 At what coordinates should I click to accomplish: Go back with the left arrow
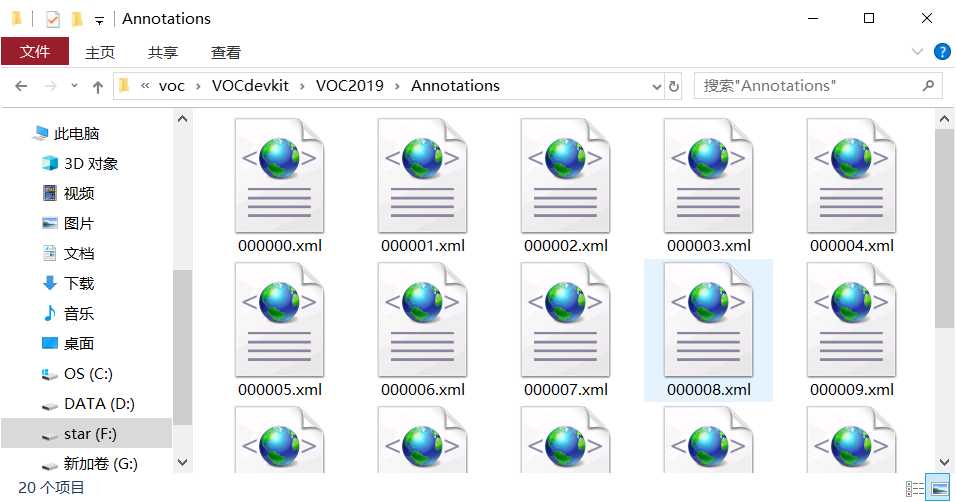point(21,86)
